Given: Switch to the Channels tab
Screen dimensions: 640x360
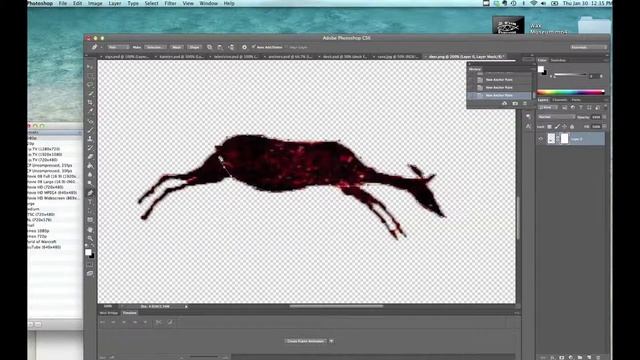Looking at the screenshot, I should (x=560, y=100).
